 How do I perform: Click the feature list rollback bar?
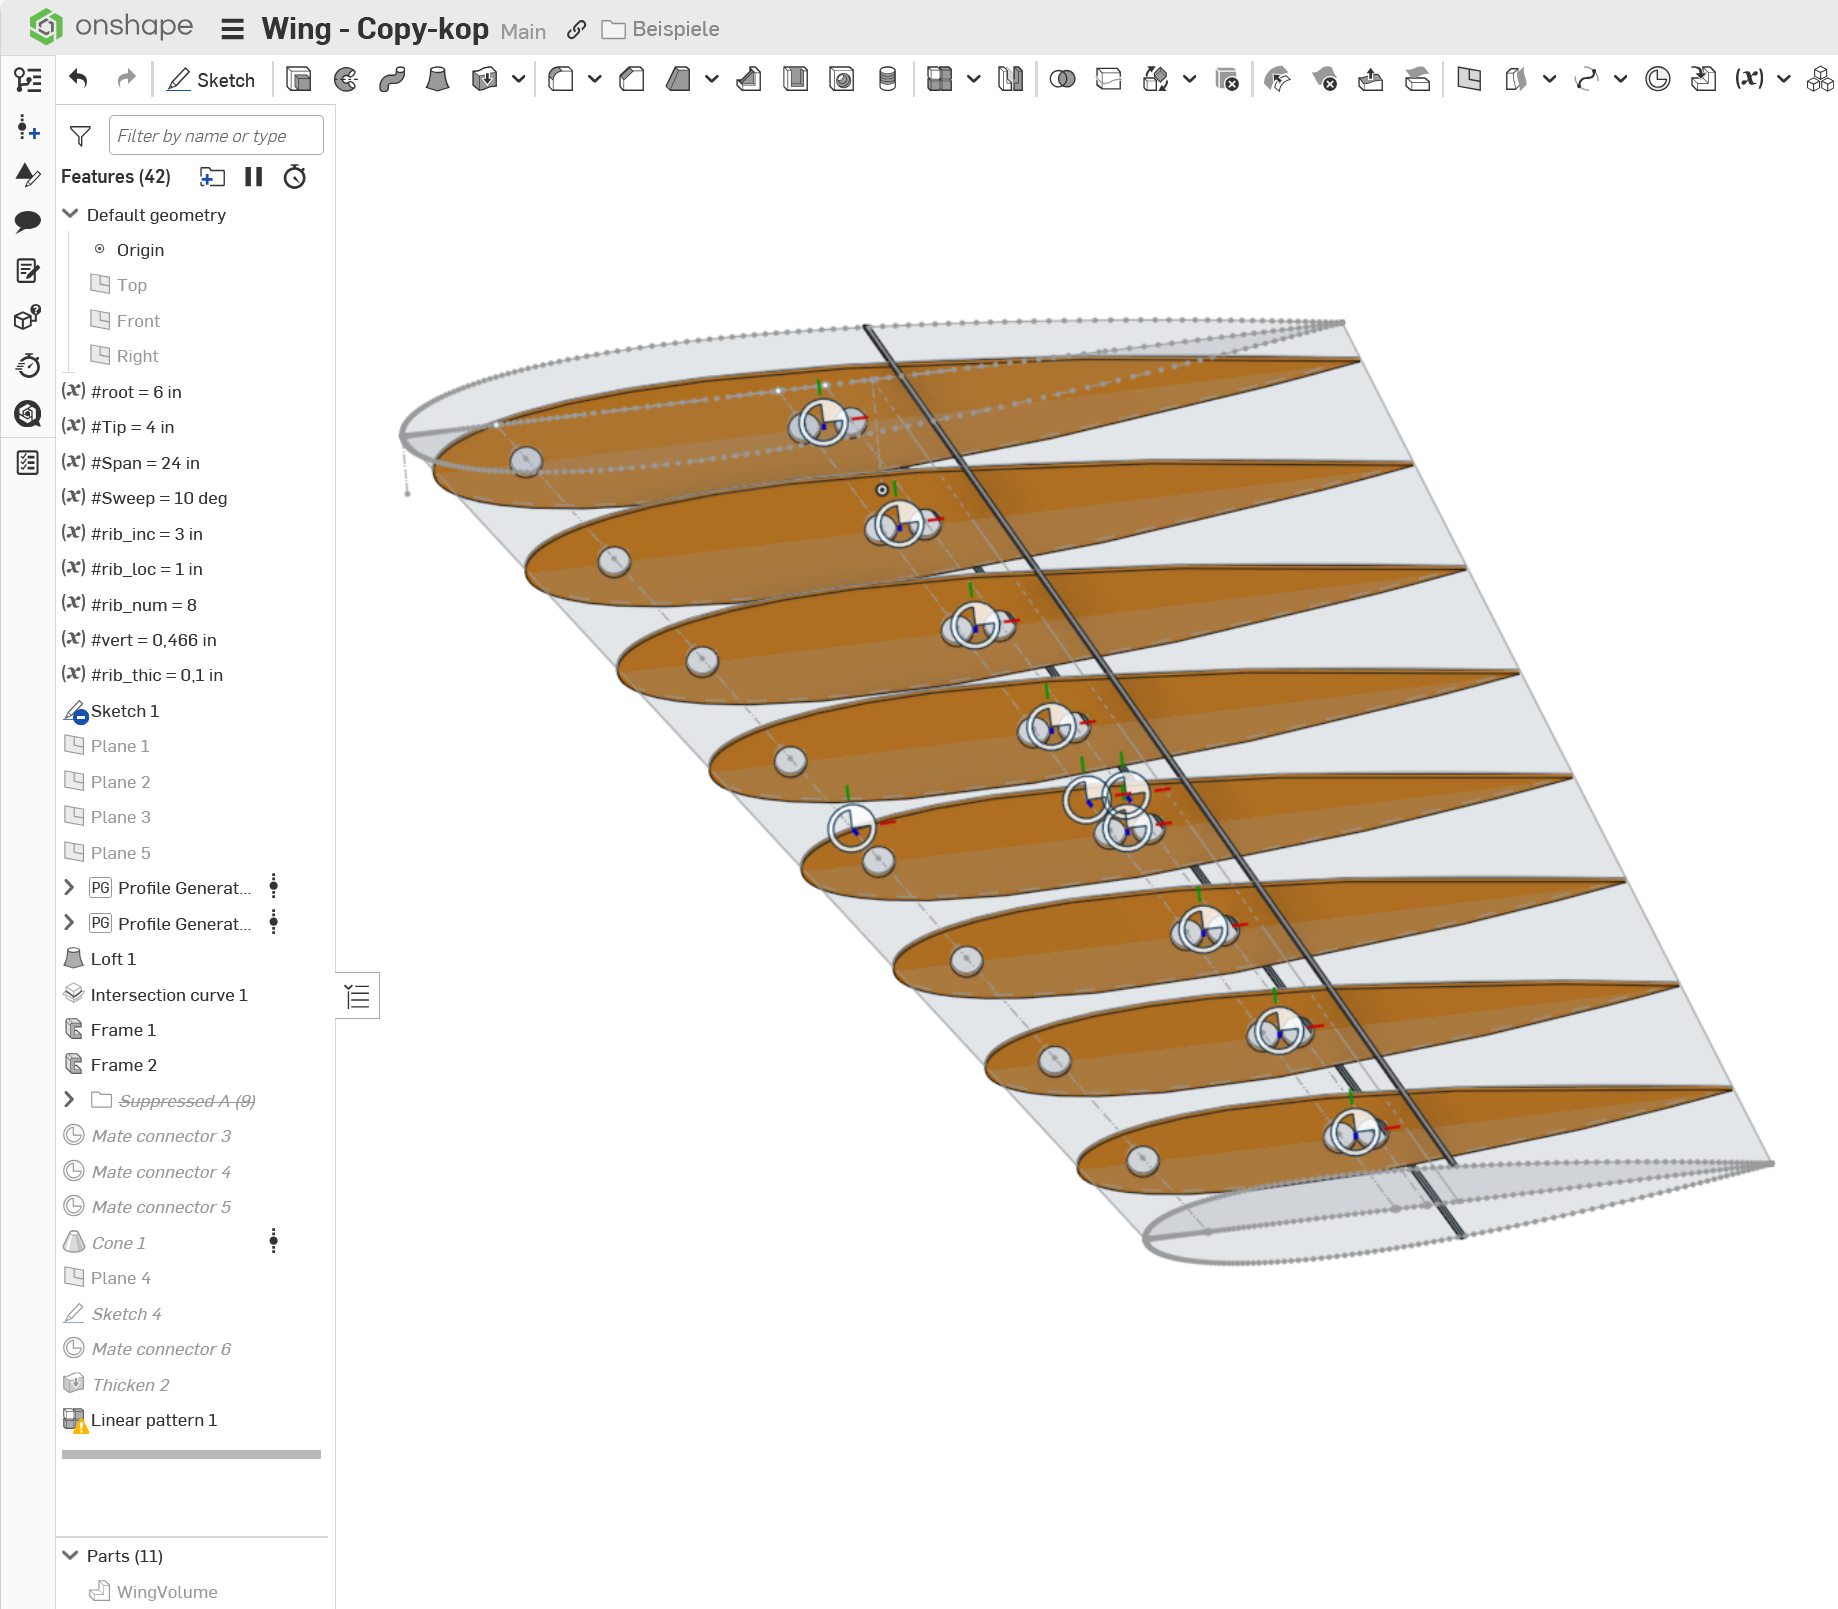191,1454
